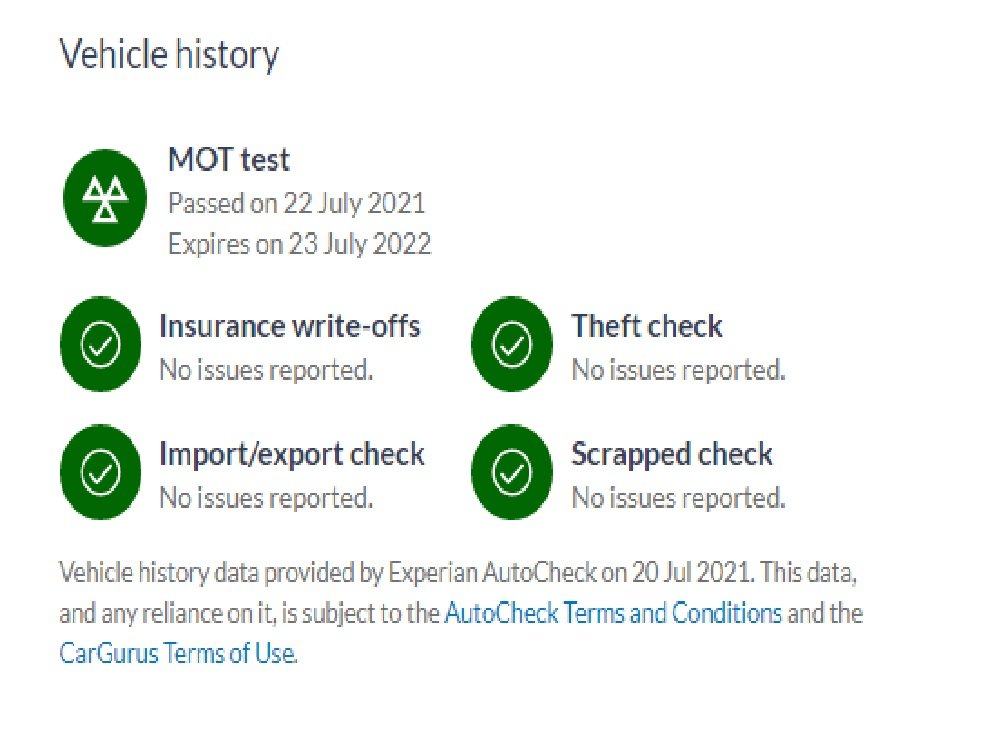Select the Import/export check label

[292, 454]
